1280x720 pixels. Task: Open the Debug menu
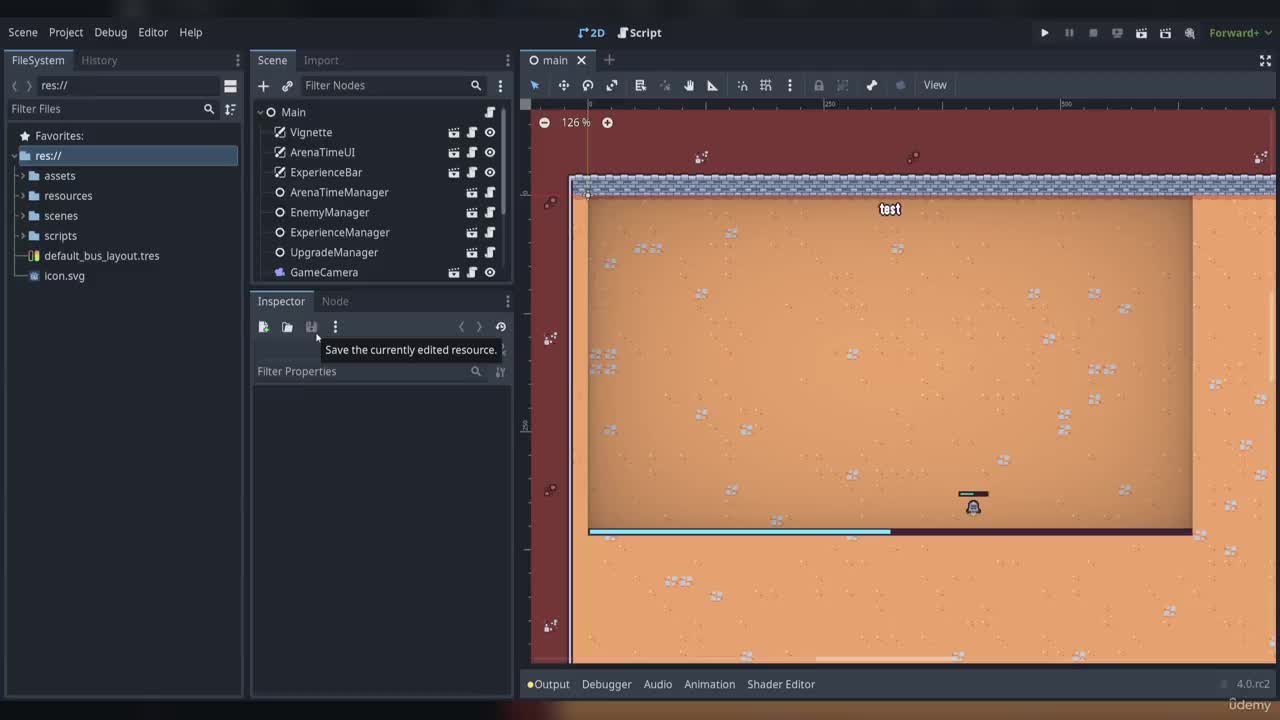point(111,32)
